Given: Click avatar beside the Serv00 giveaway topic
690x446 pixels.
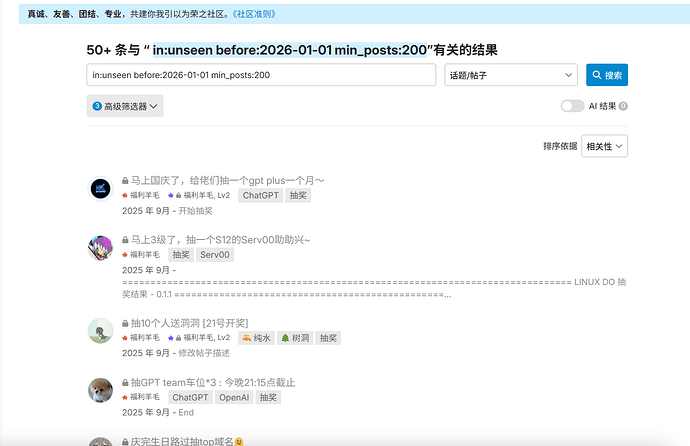Looking at the screenshot, I should 100,248.
